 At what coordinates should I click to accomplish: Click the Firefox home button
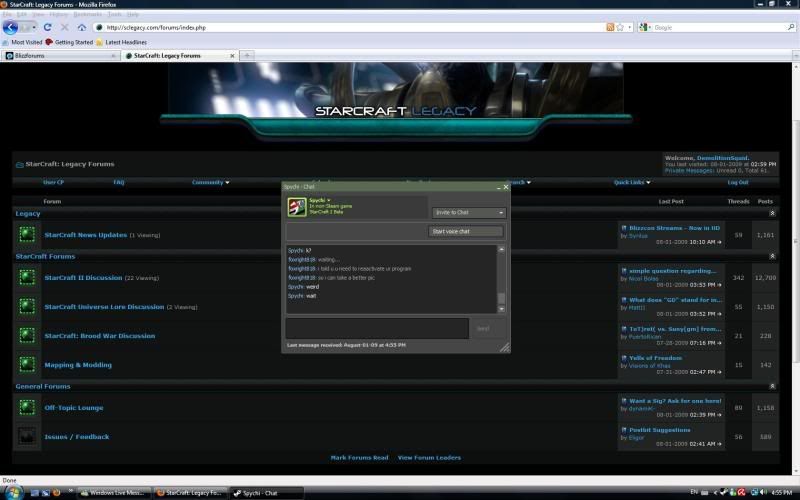(x=82, y=27)
